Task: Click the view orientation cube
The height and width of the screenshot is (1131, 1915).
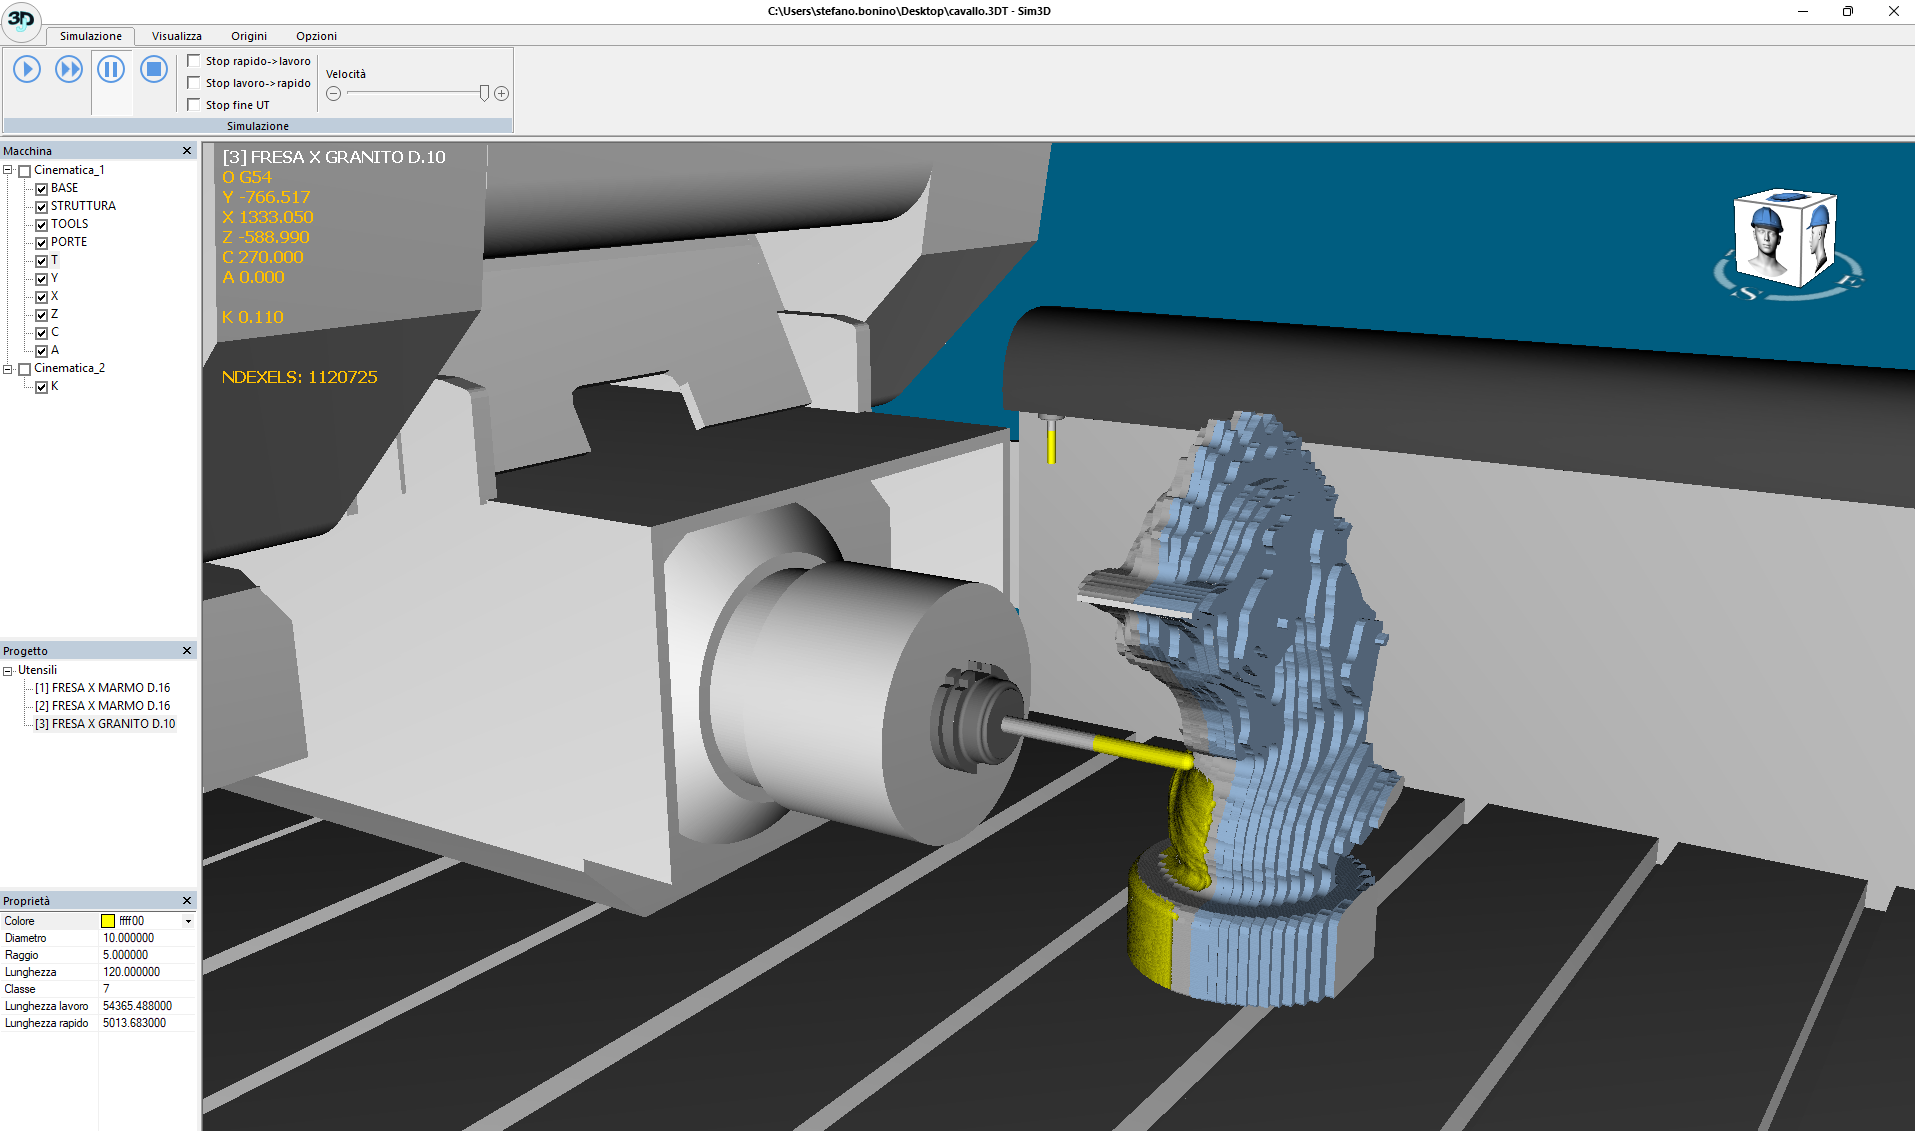Action: coord(1786,240)
